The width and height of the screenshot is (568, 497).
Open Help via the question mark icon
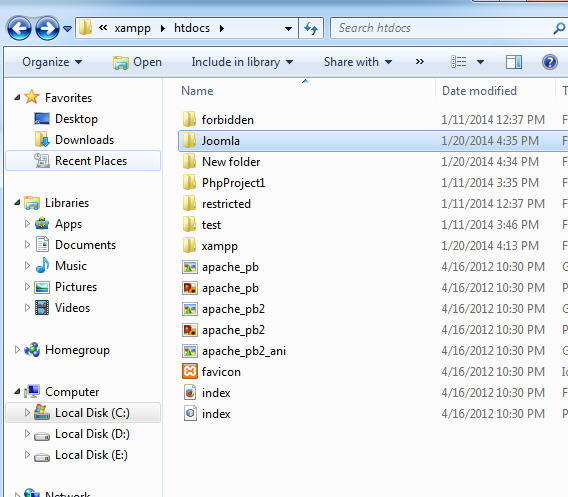[x=550, y=62]
